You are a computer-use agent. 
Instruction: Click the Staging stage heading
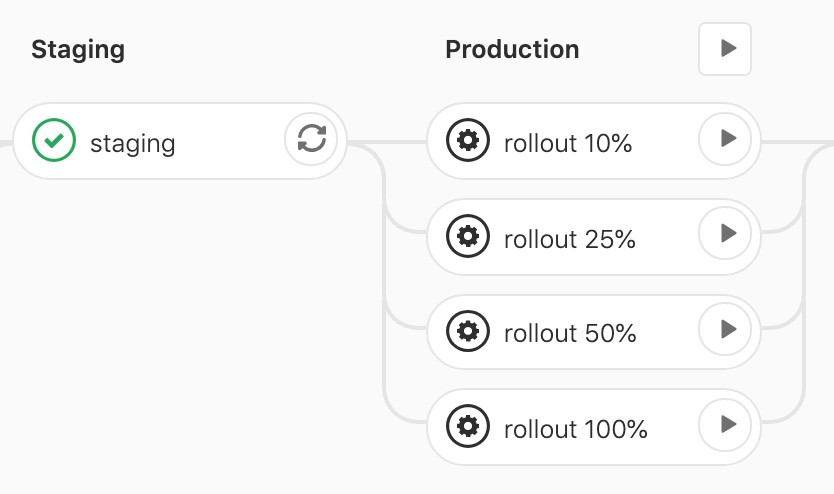coord(78,50)
